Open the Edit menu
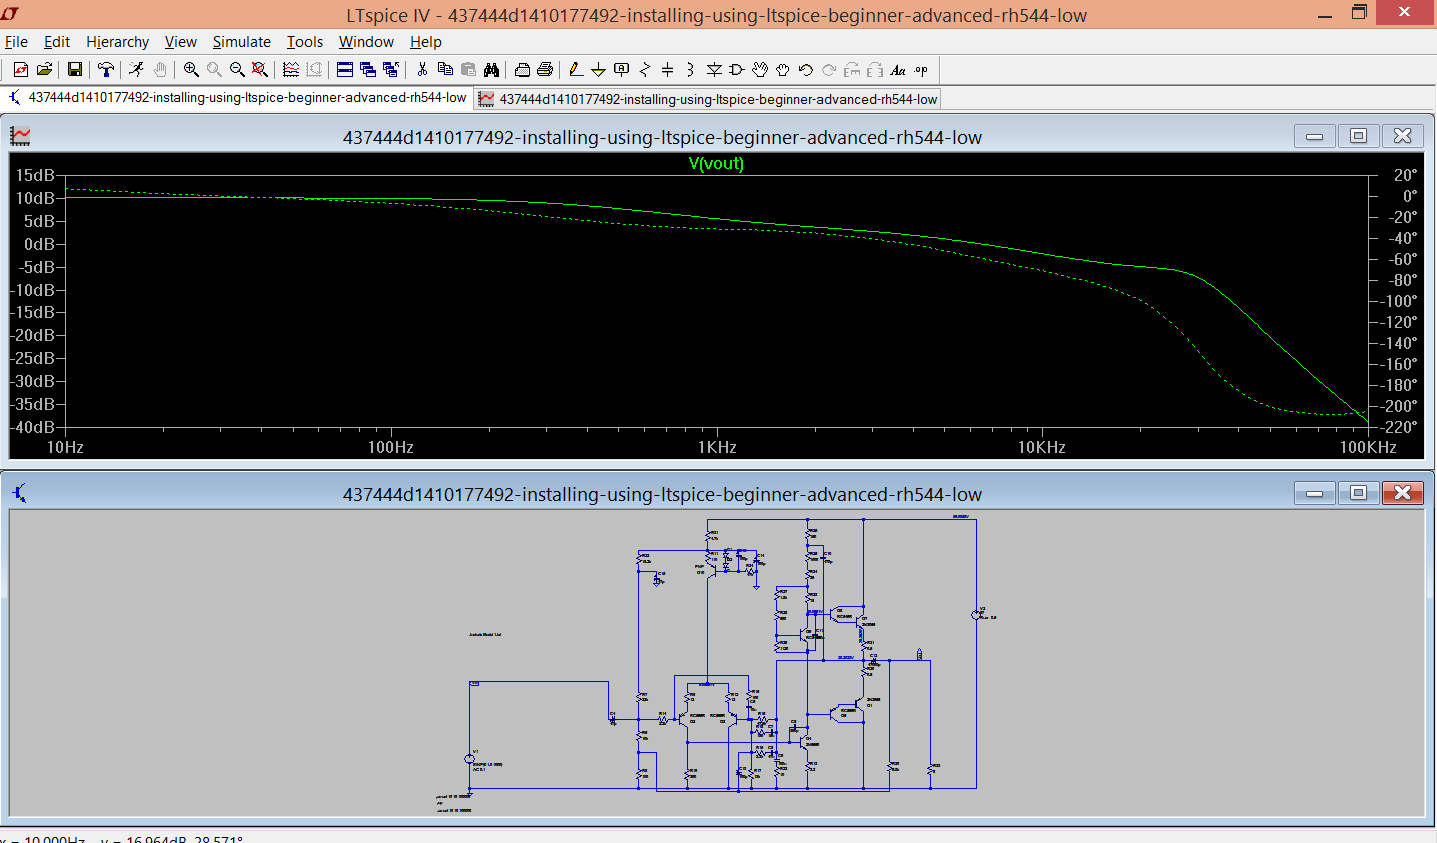The image size is (1437, 843). [57, 42]
